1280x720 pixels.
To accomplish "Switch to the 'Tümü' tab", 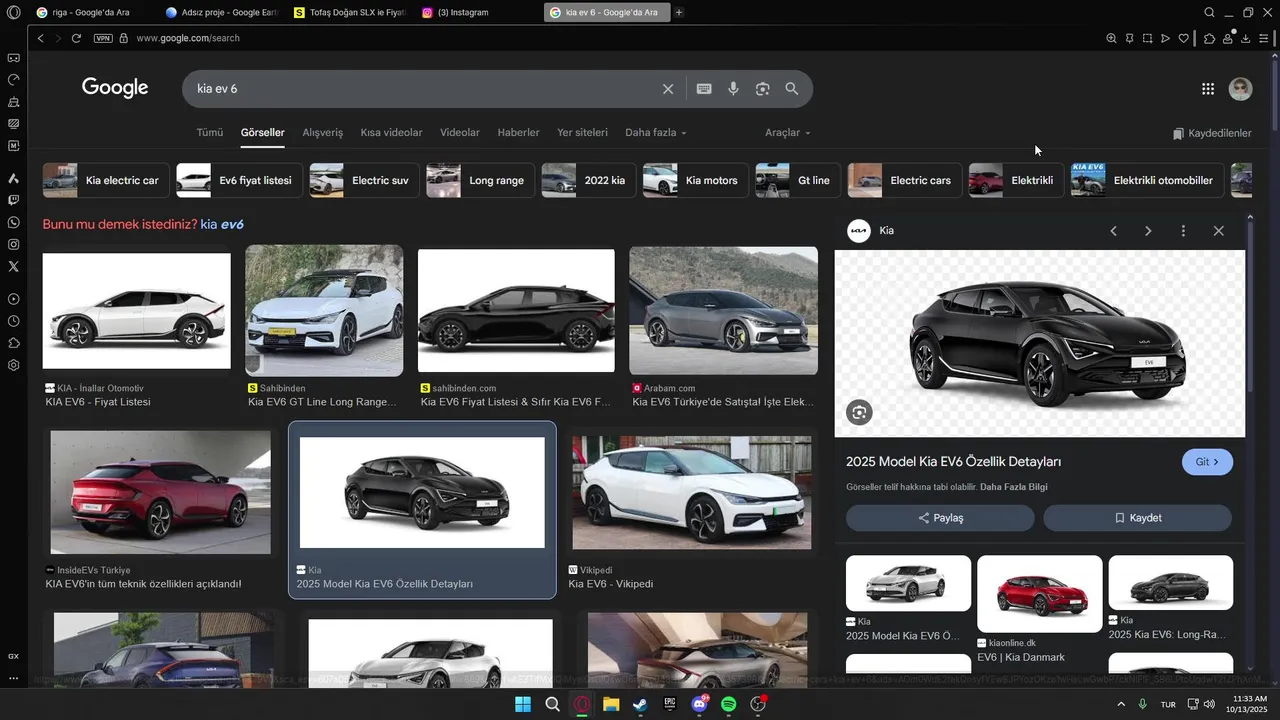I will (x=210, y=133).
